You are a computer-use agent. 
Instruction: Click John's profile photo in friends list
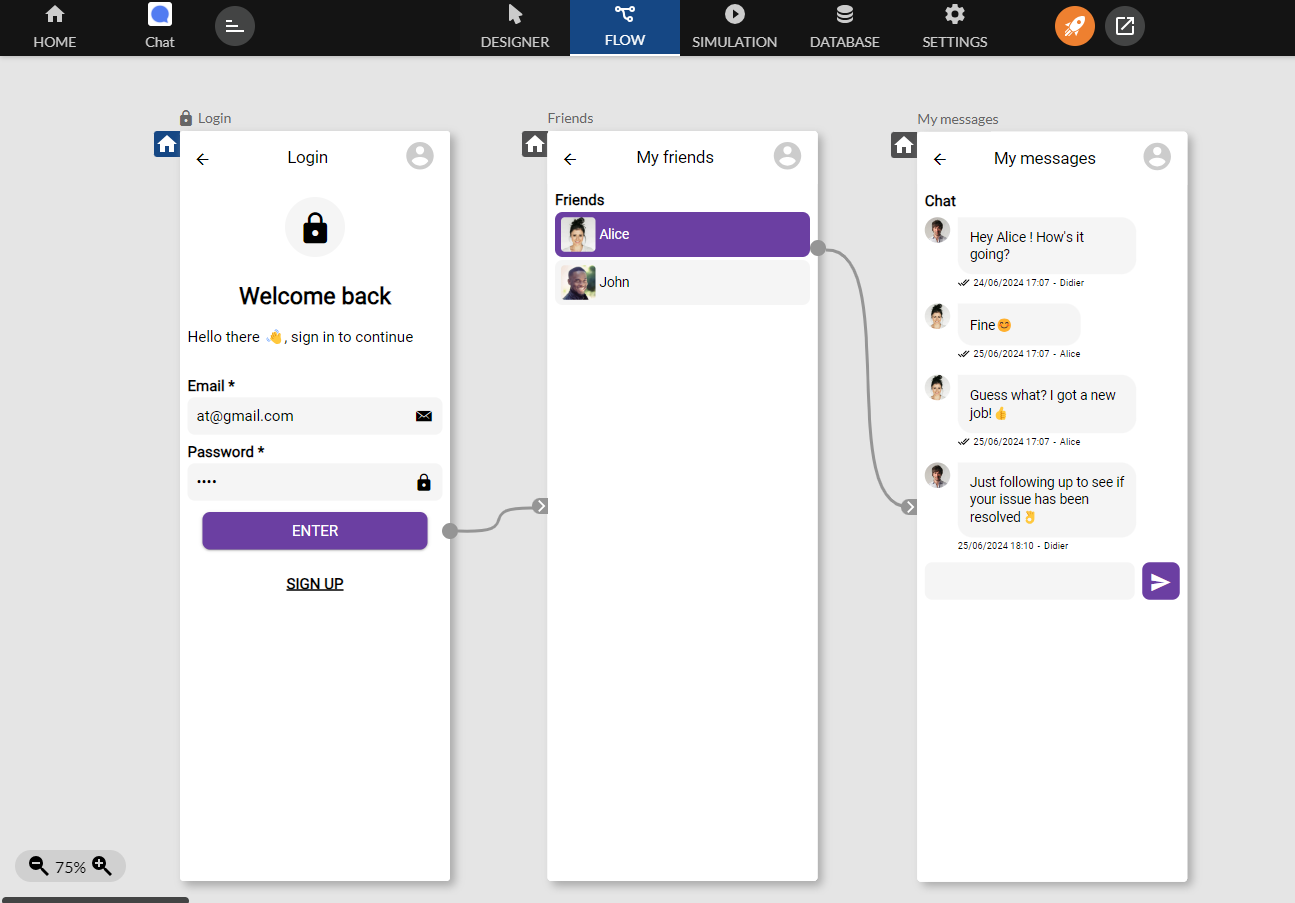[x=578, y=282]
